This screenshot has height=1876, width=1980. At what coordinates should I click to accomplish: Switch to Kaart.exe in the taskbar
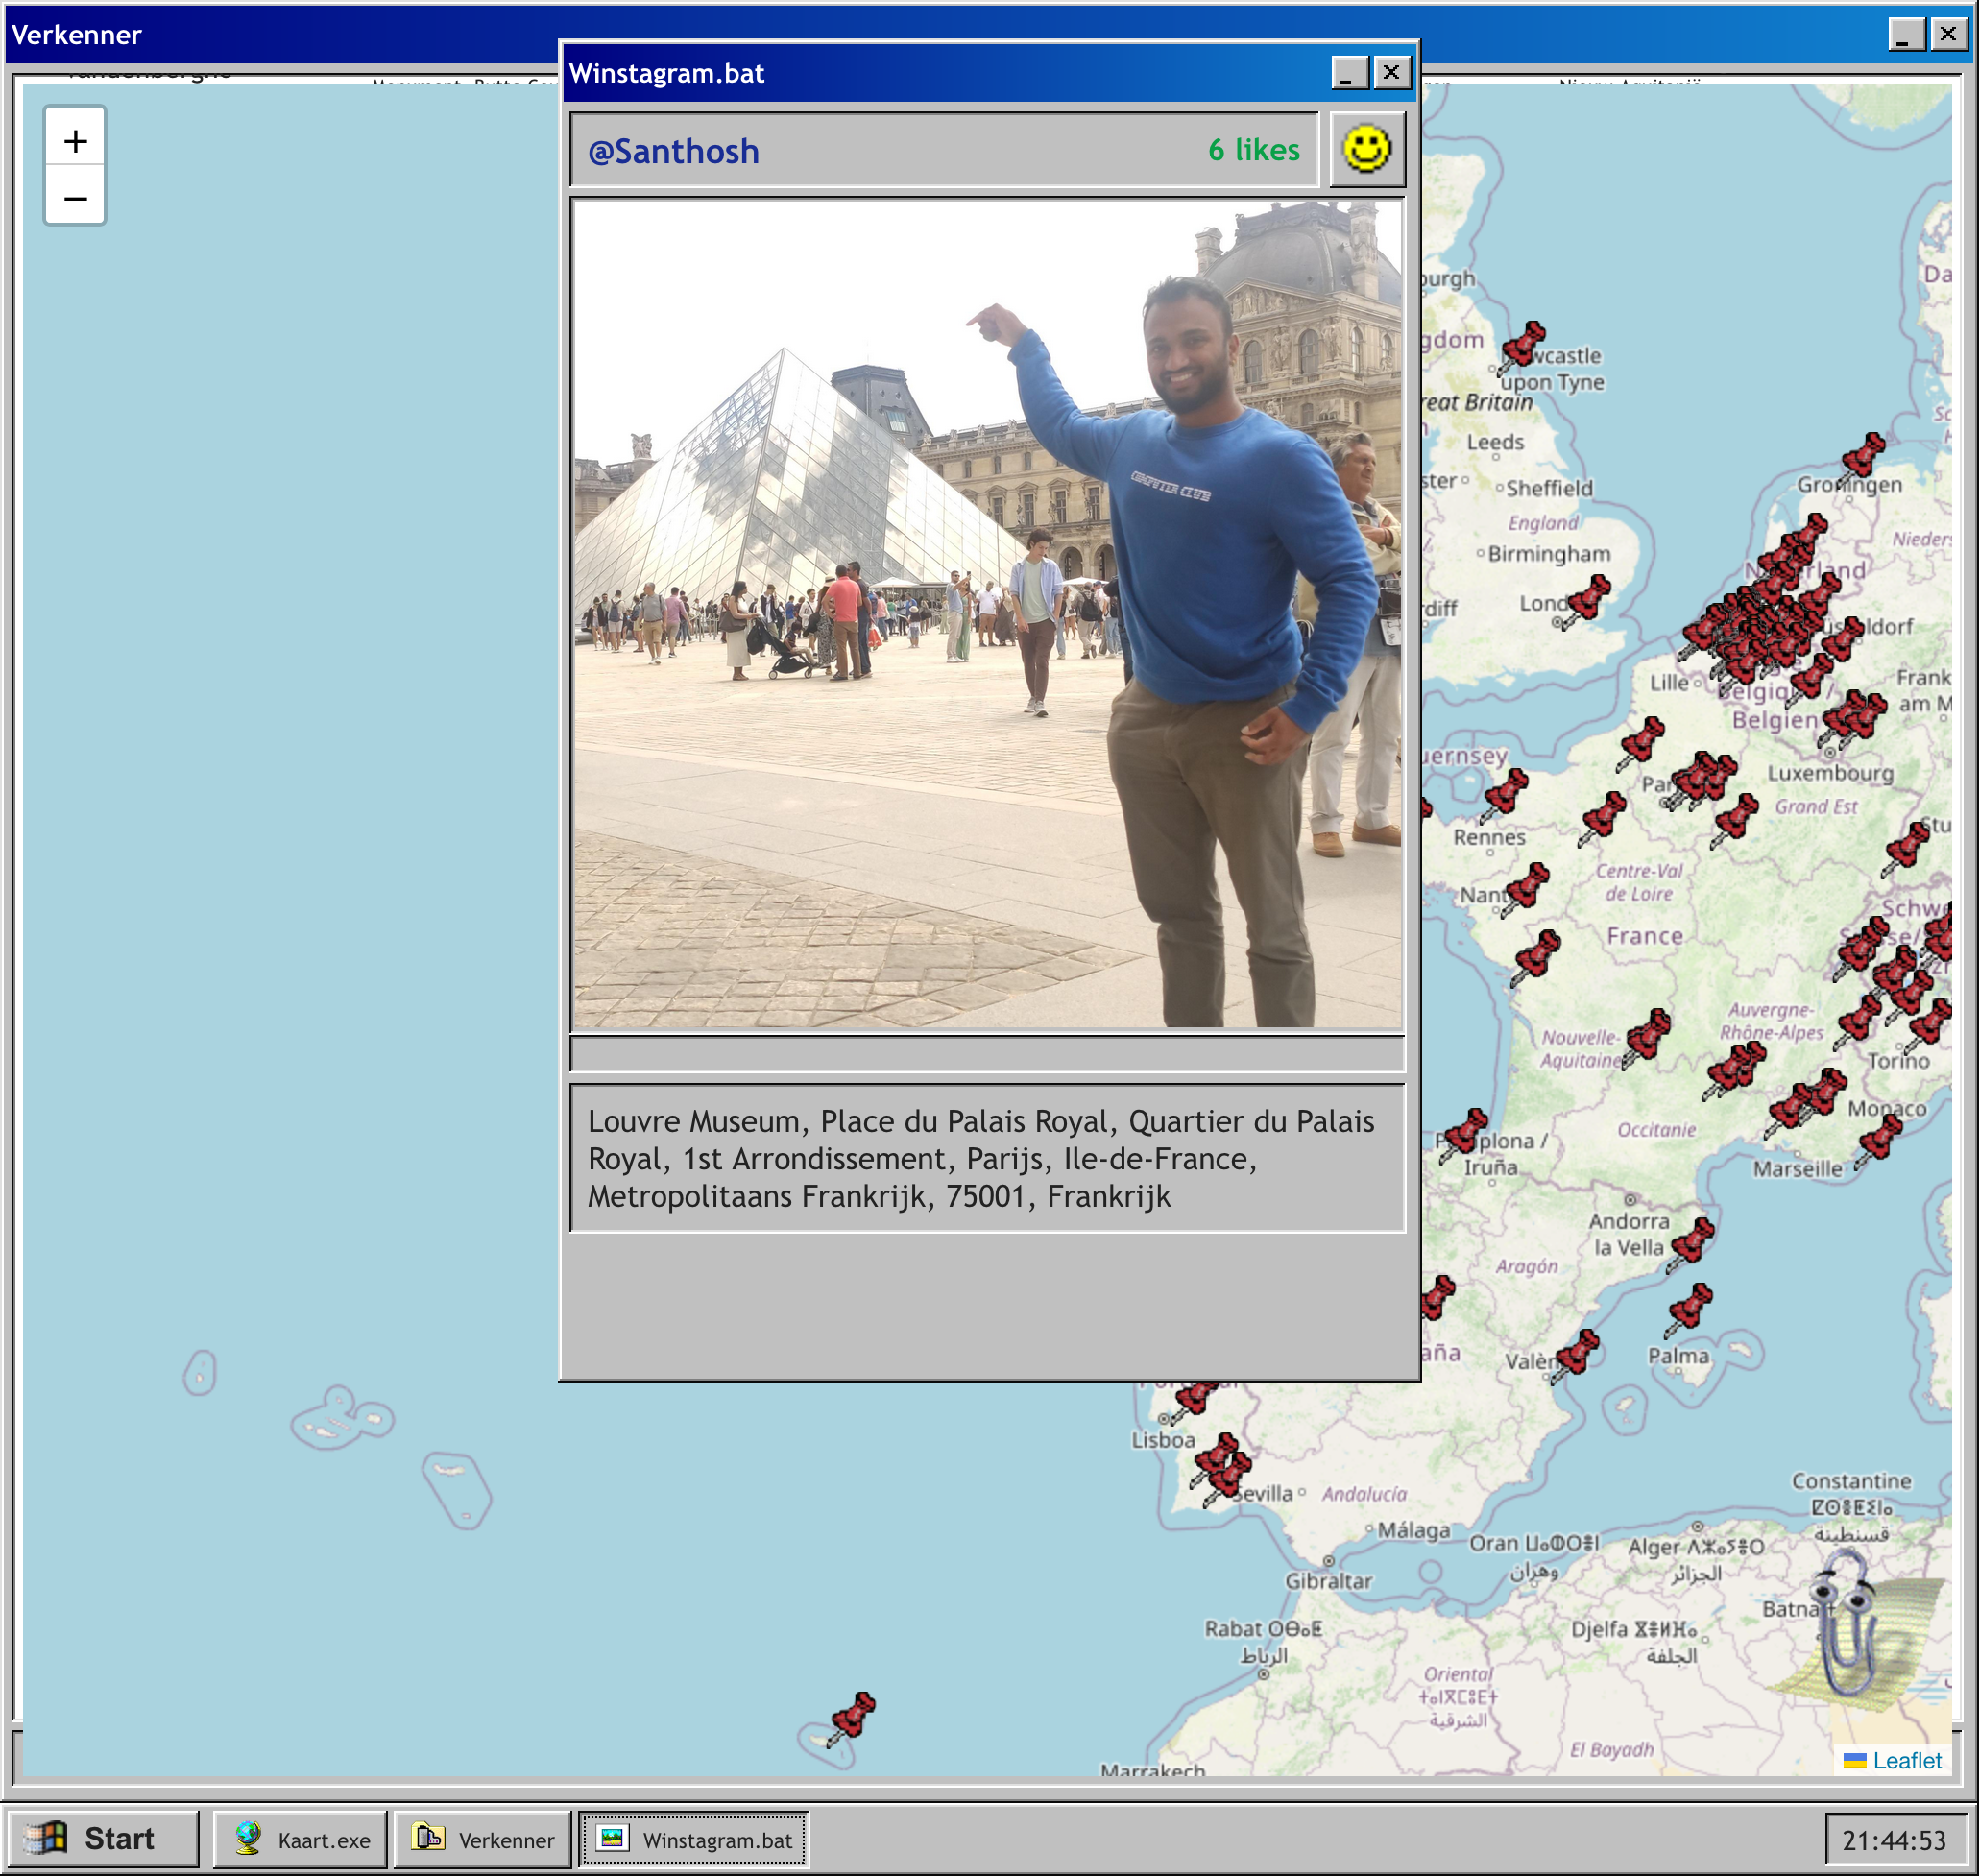point(301,1839)
